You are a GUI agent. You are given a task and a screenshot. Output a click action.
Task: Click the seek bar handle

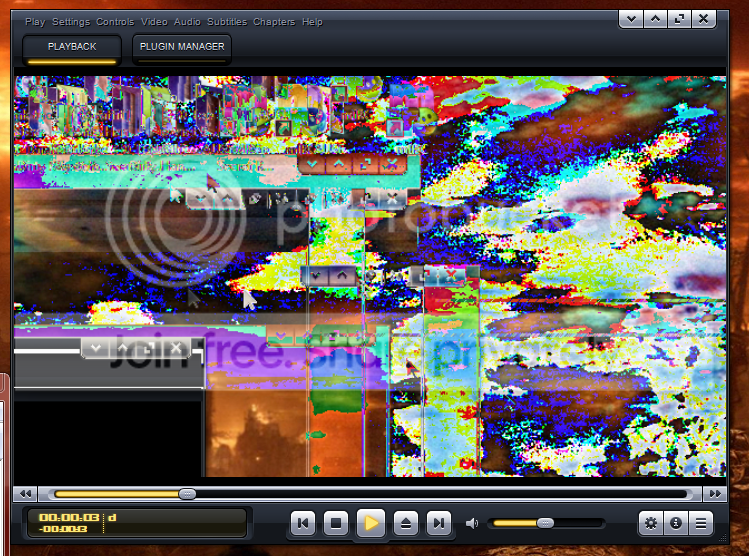click(187, 494)
